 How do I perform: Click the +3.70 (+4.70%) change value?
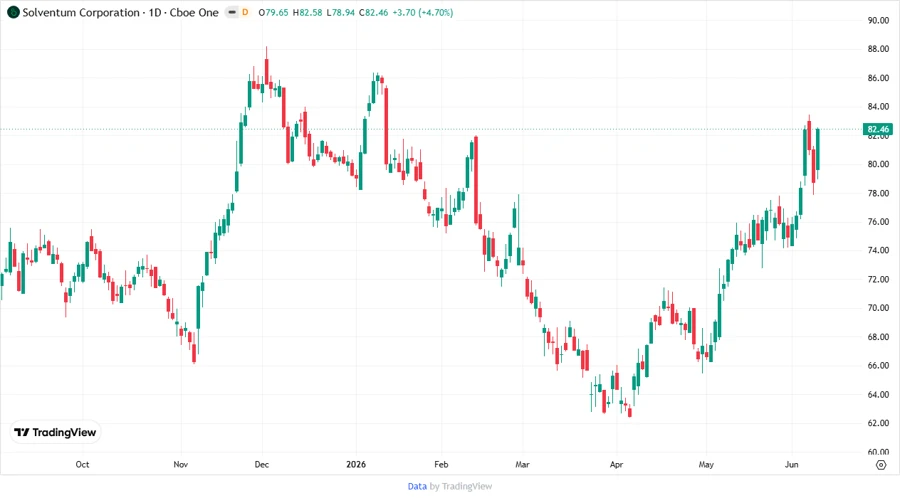(x=422, y=12)
